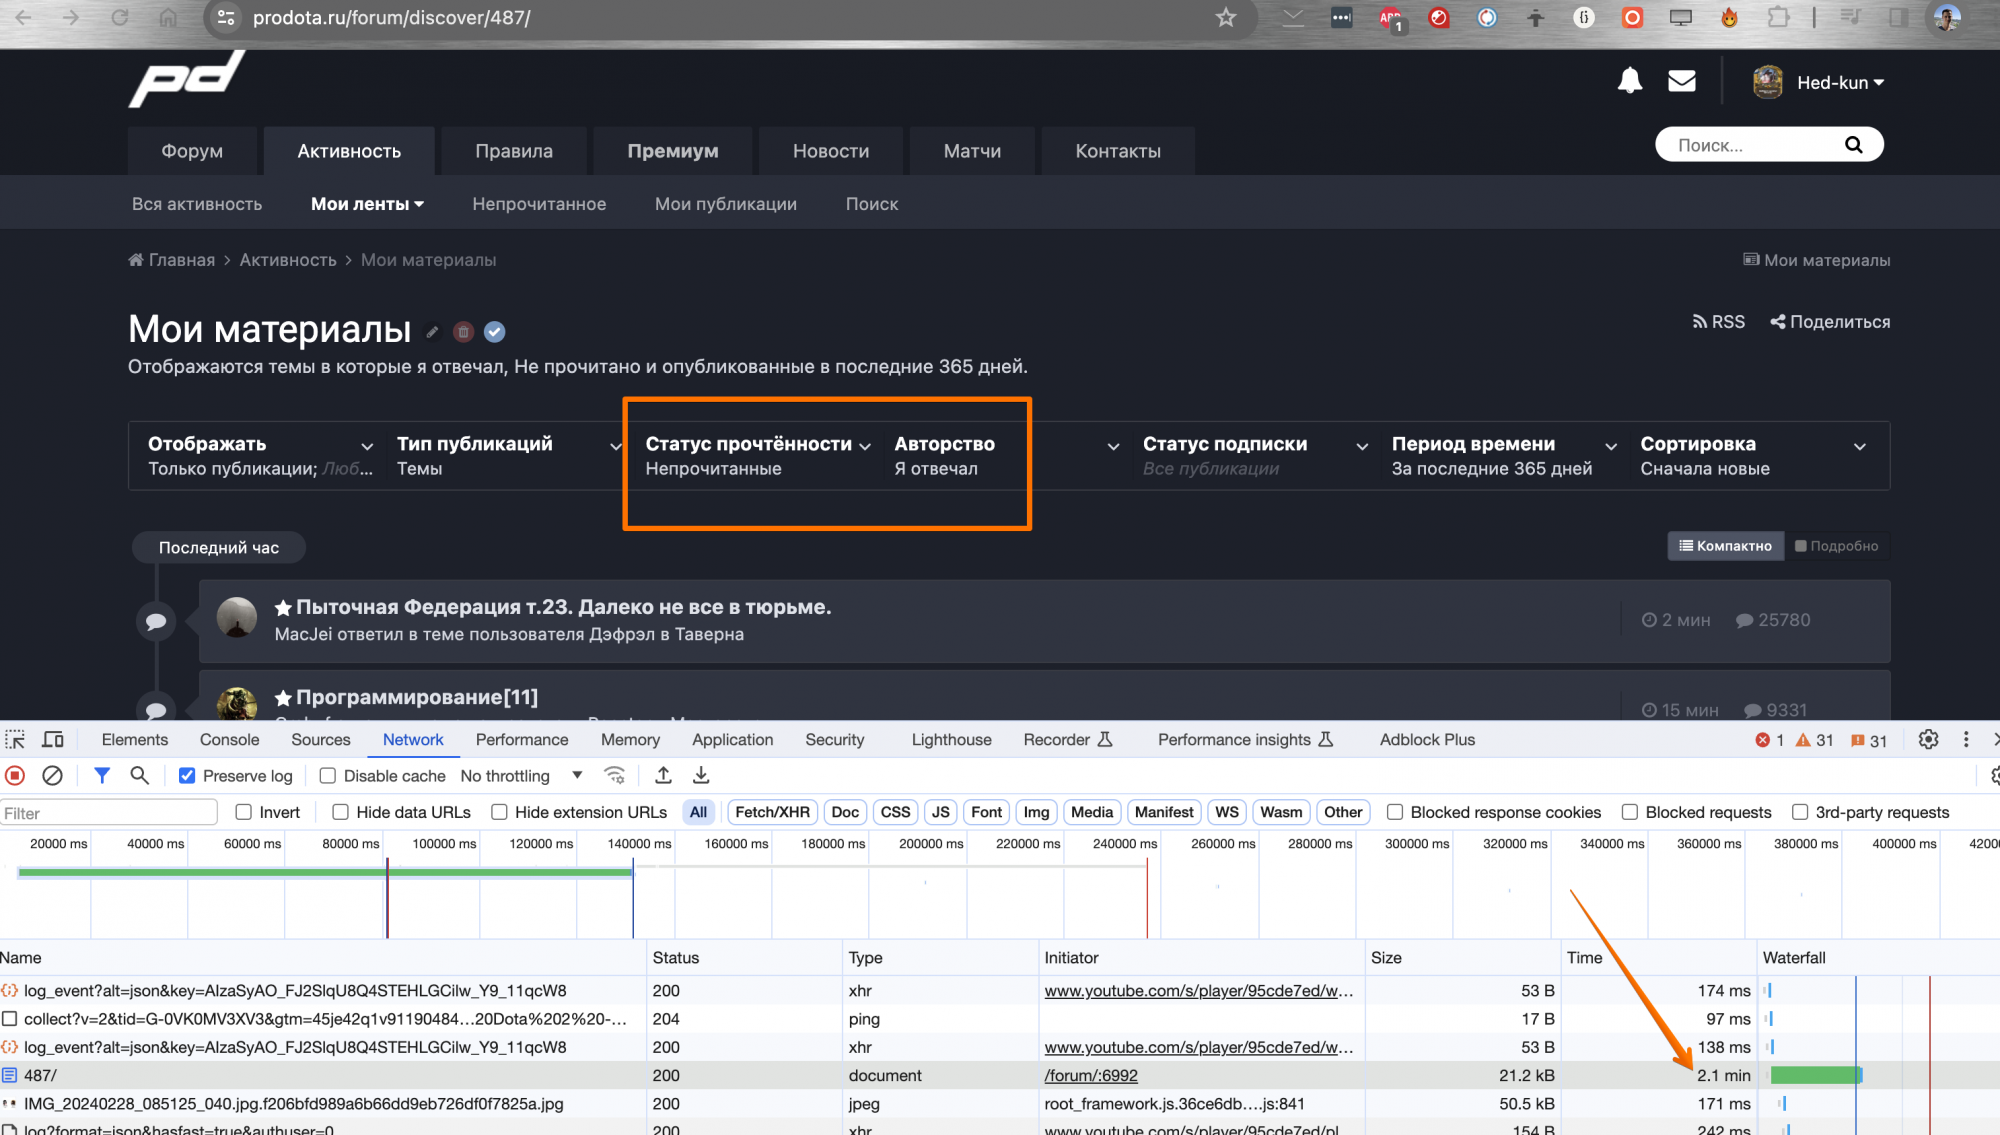Open DevTools settings gear
The height and width of the screenshot is (1135, 2000).
(1928, 740)
